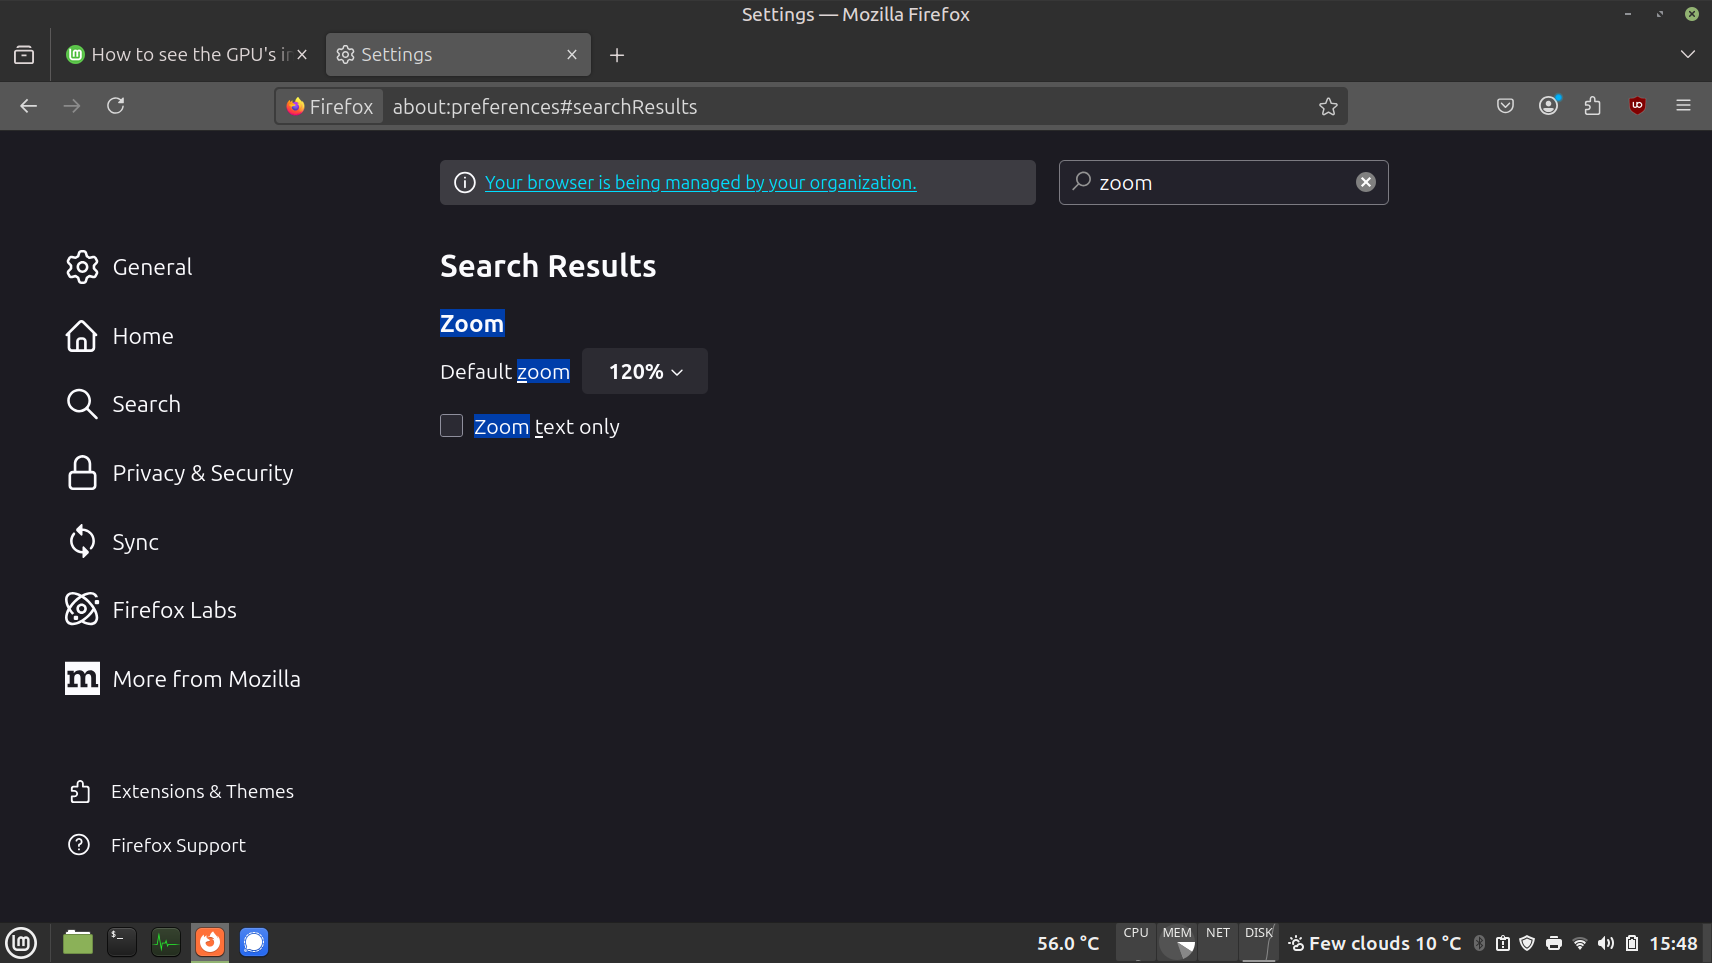
Task: Open the Firefox account menu
Action: coord(1549,106)
